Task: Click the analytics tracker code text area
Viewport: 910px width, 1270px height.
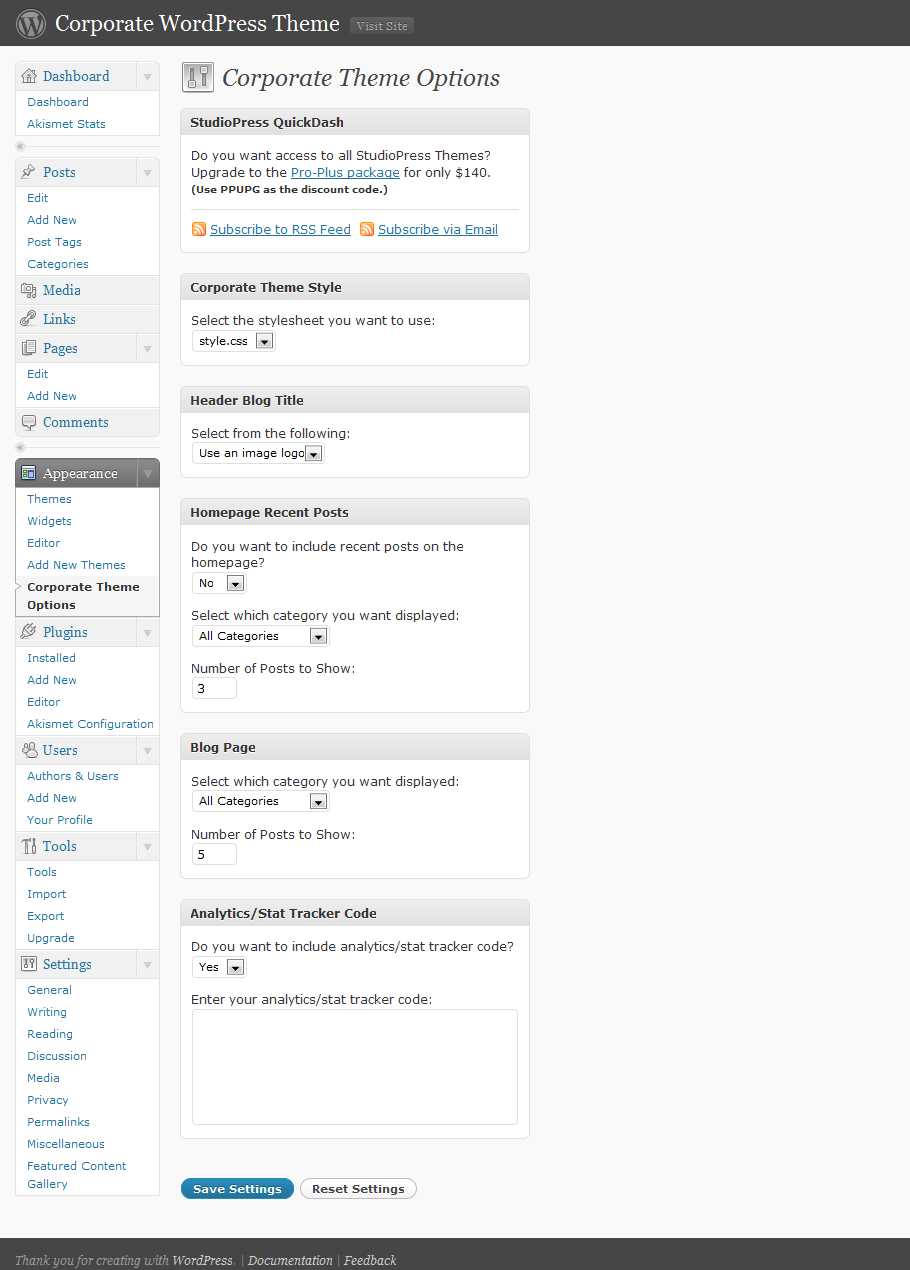Action: (x=355, y=1067)
